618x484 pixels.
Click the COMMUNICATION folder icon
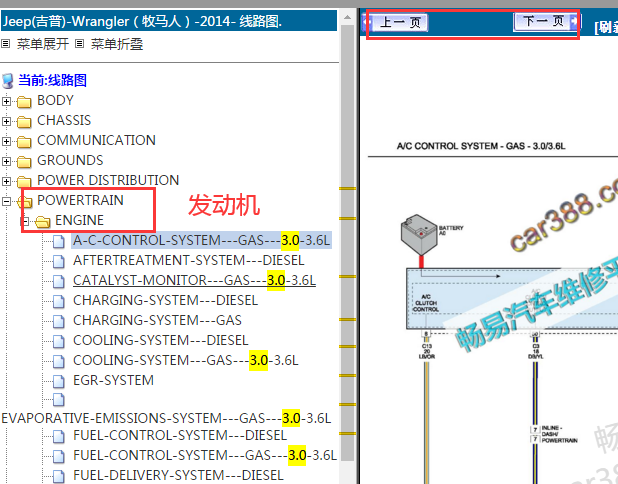[x=24, y=141]
